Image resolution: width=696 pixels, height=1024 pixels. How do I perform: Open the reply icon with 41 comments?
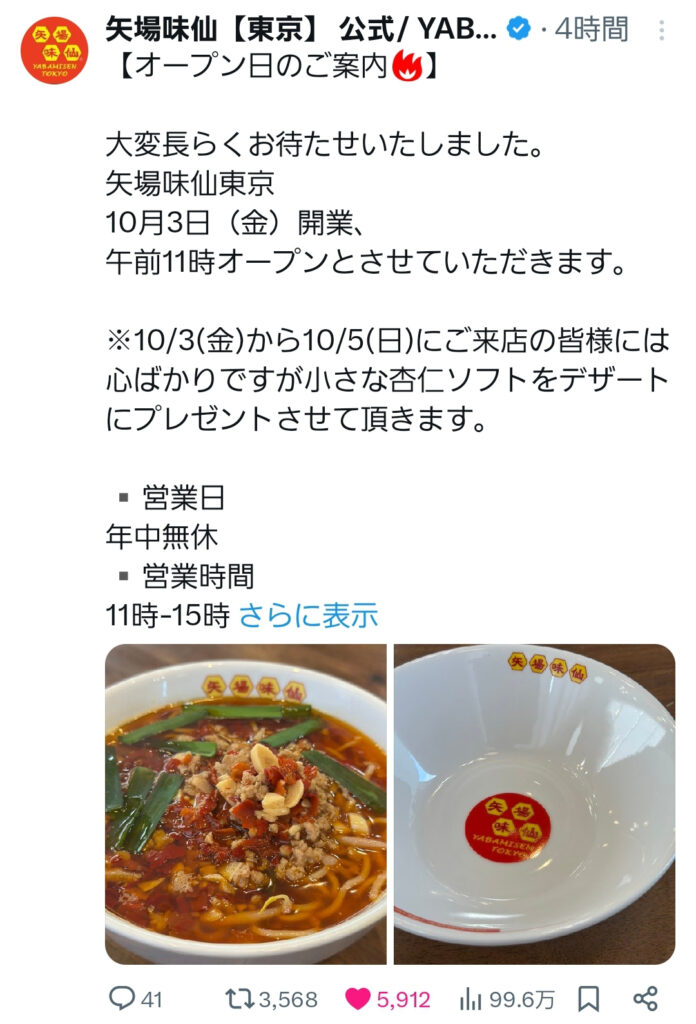click(x=121, y=998)
